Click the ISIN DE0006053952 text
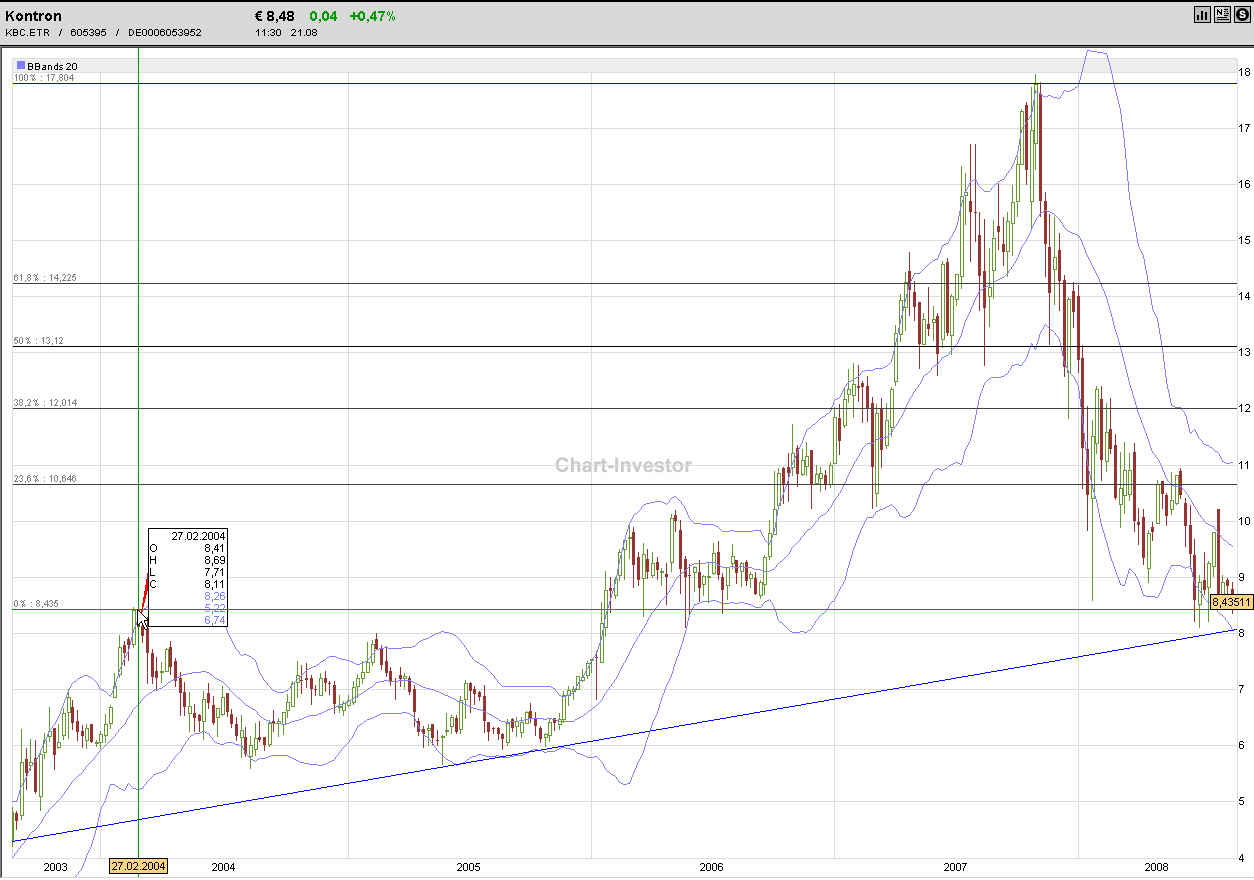The image size is (1254, 880). tap(164, 32)
